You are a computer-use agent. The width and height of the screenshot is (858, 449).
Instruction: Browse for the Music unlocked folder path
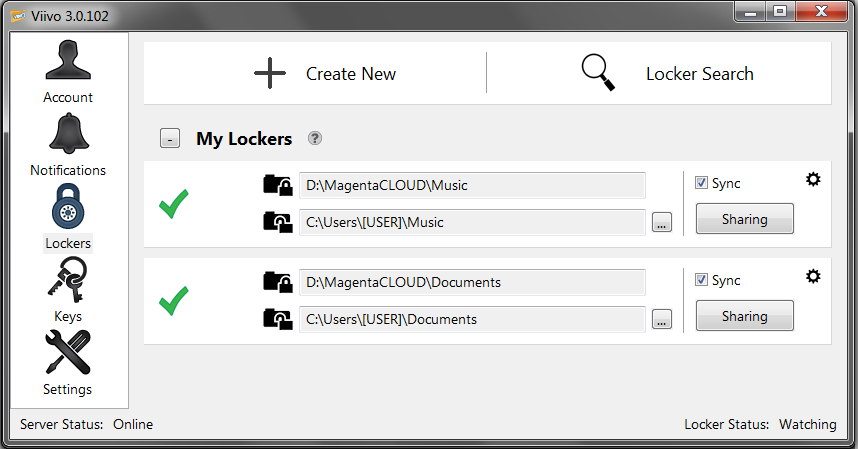[661, 222]
